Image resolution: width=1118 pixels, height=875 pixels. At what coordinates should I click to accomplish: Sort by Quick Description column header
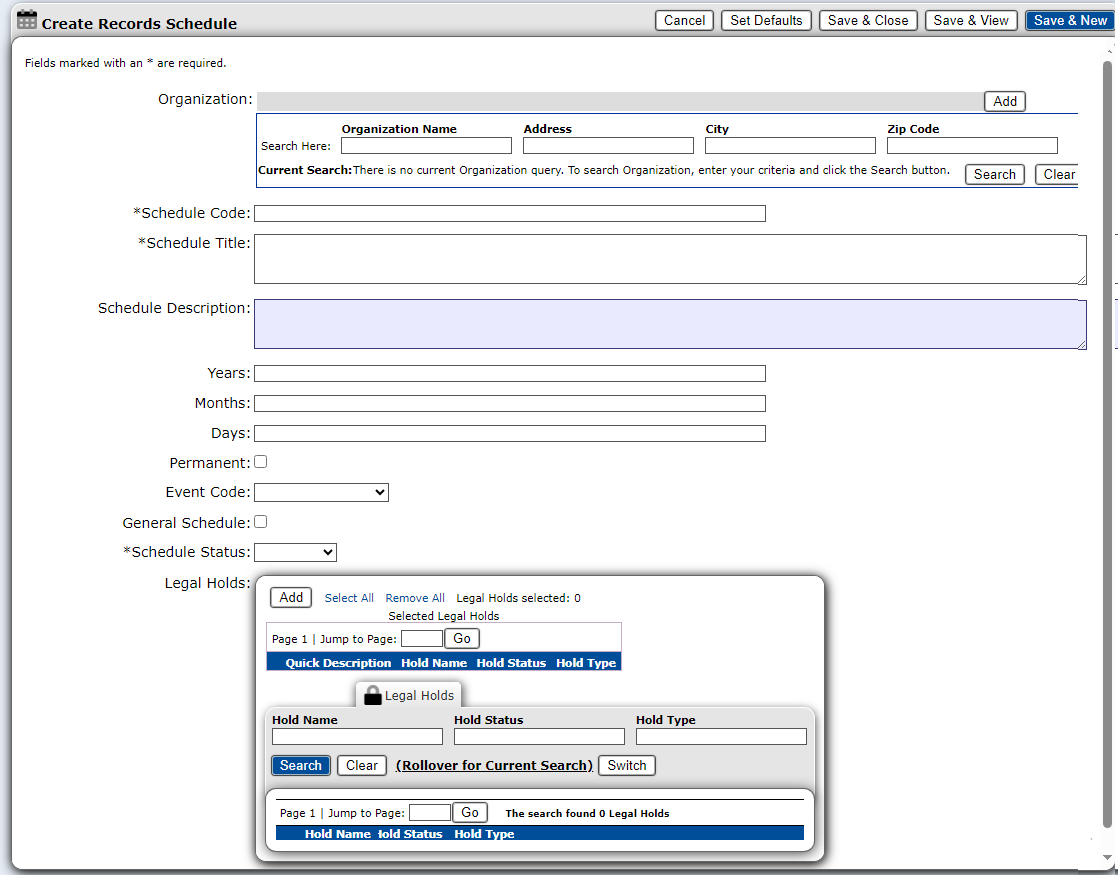click(338, 663)
